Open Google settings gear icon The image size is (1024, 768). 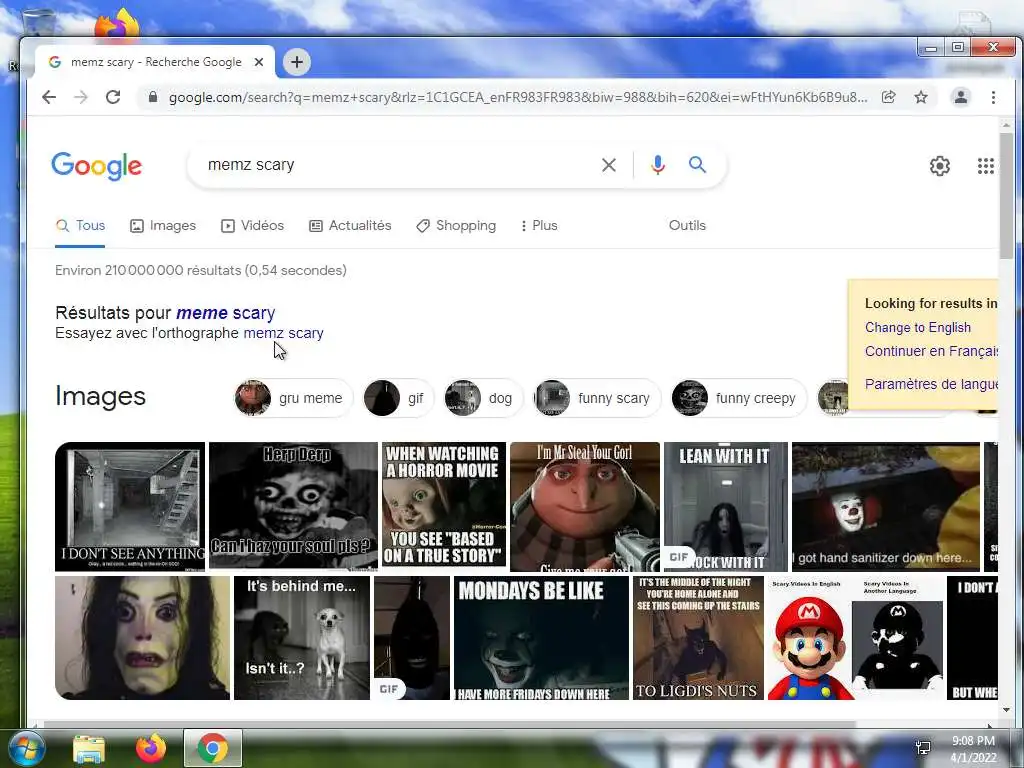click(940, 166)
